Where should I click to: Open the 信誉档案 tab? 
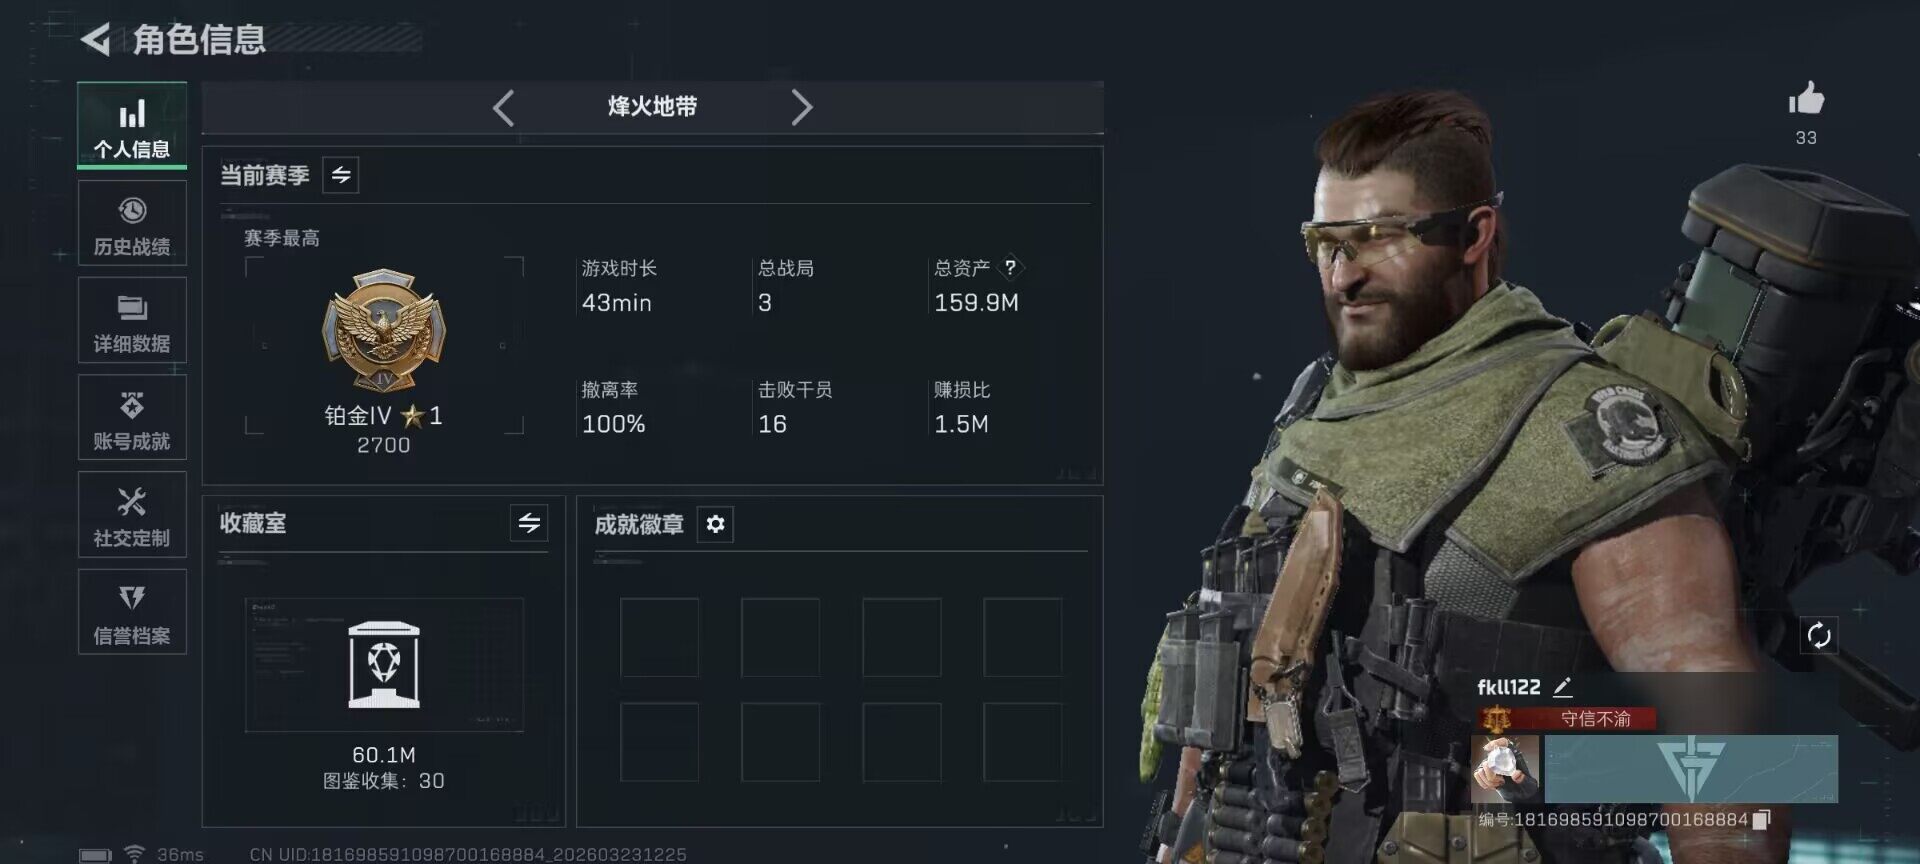132,612
